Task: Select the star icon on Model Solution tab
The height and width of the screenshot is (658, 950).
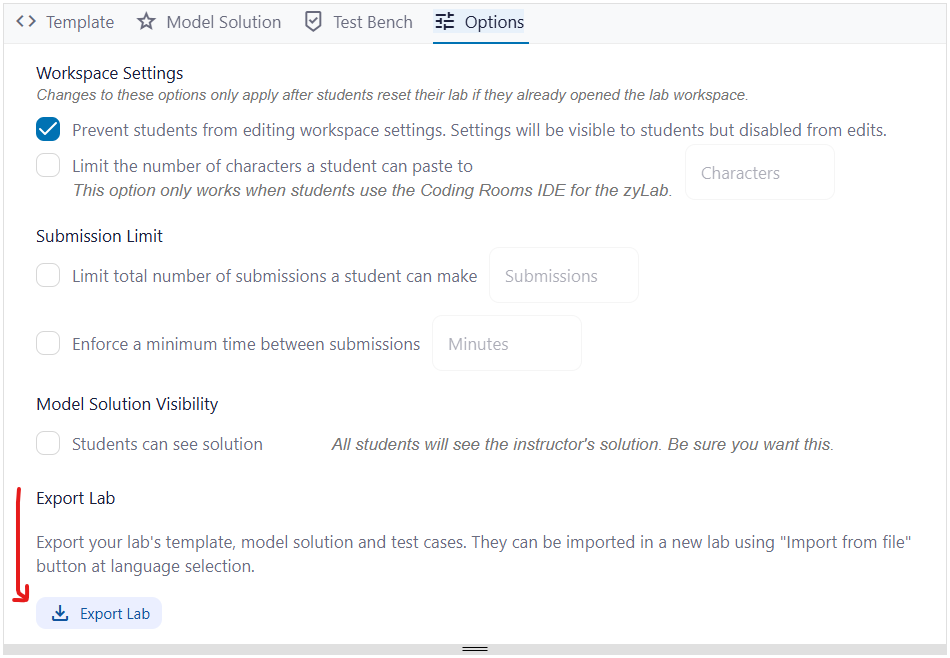Action: pos(147,21)
